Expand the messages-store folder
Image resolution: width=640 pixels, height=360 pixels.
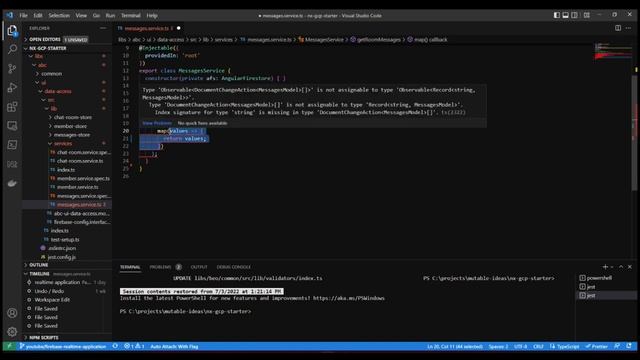coord(72,135)
